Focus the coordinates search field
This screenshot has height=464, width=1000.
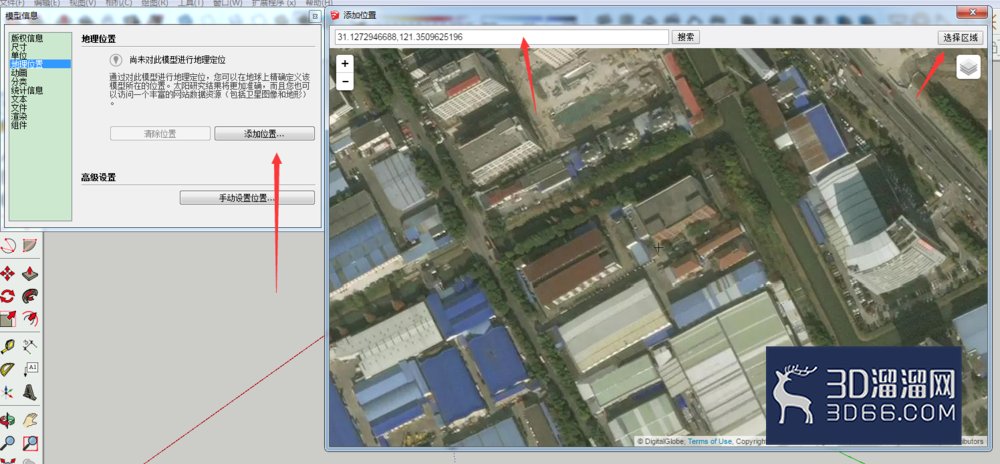click(501, 37)
